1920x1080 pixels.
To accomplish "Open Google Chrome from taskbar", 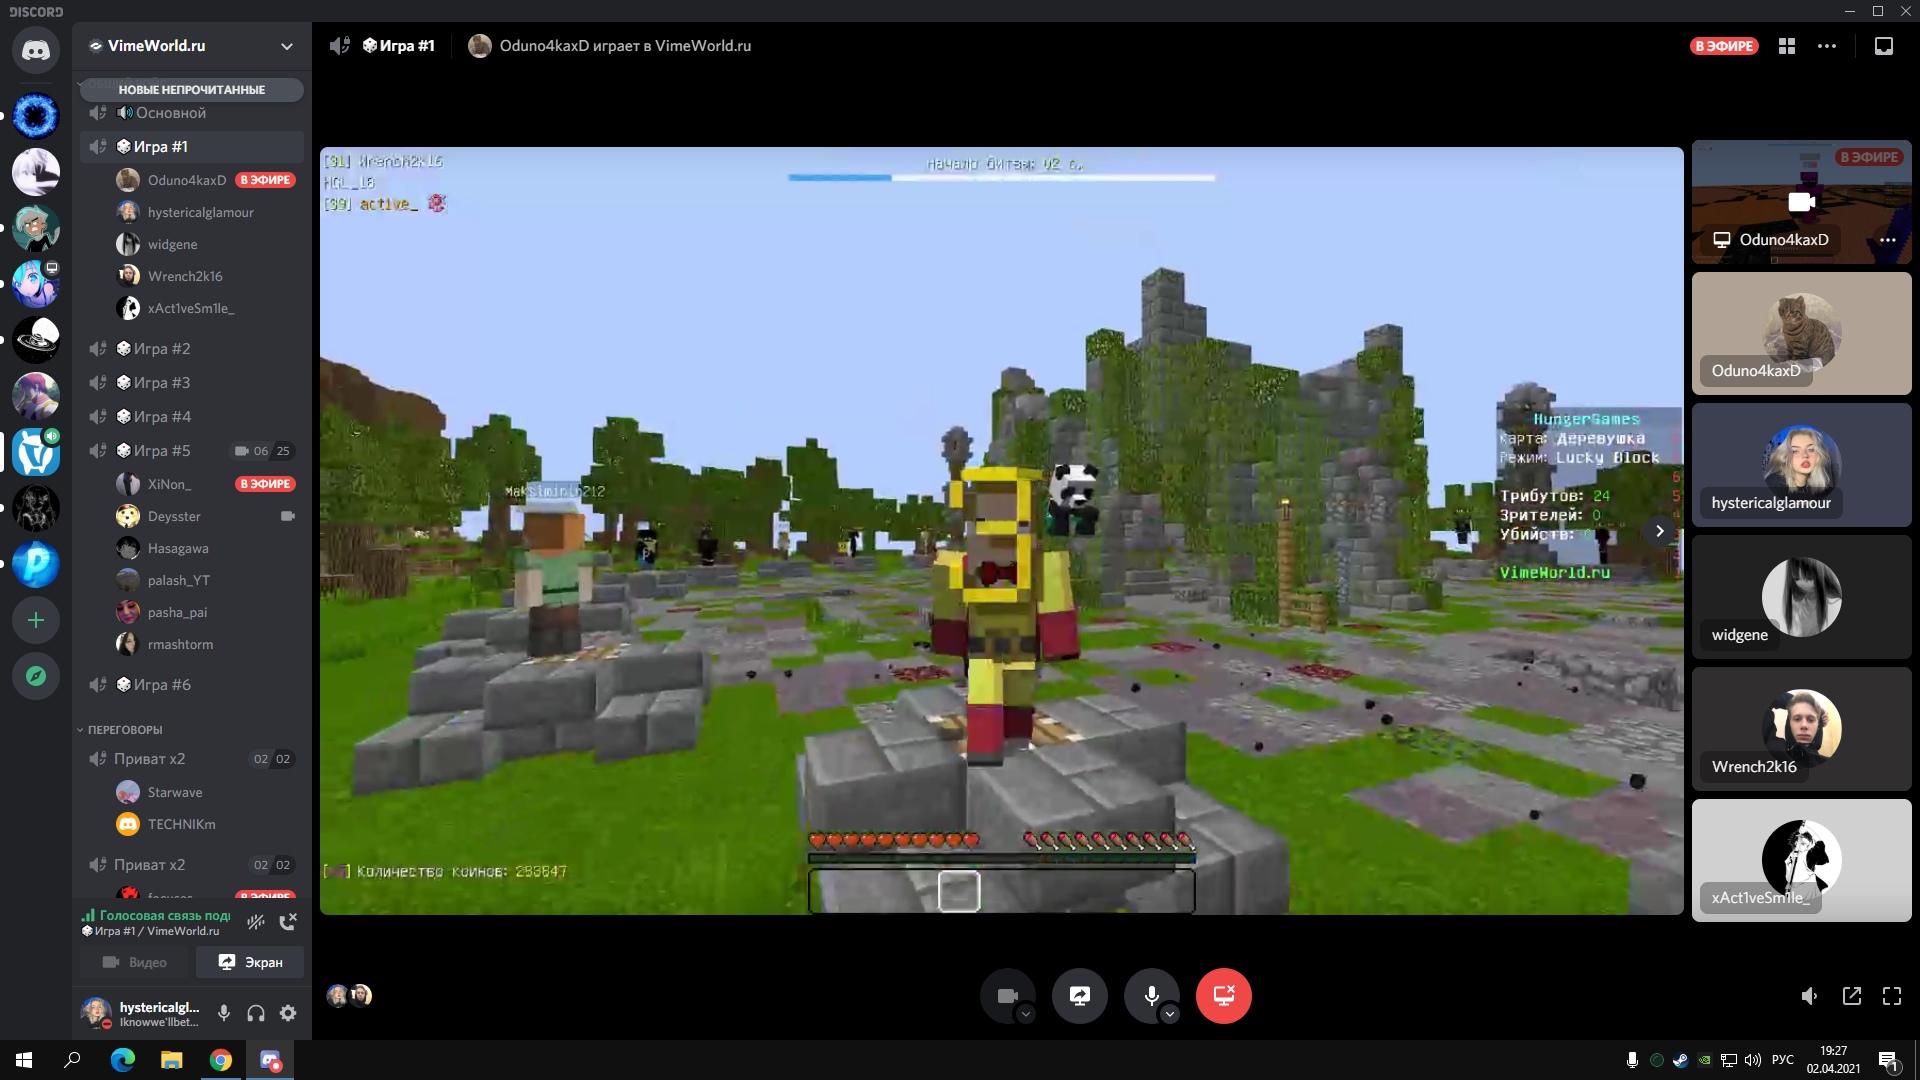I will (x=221, y=1060).
